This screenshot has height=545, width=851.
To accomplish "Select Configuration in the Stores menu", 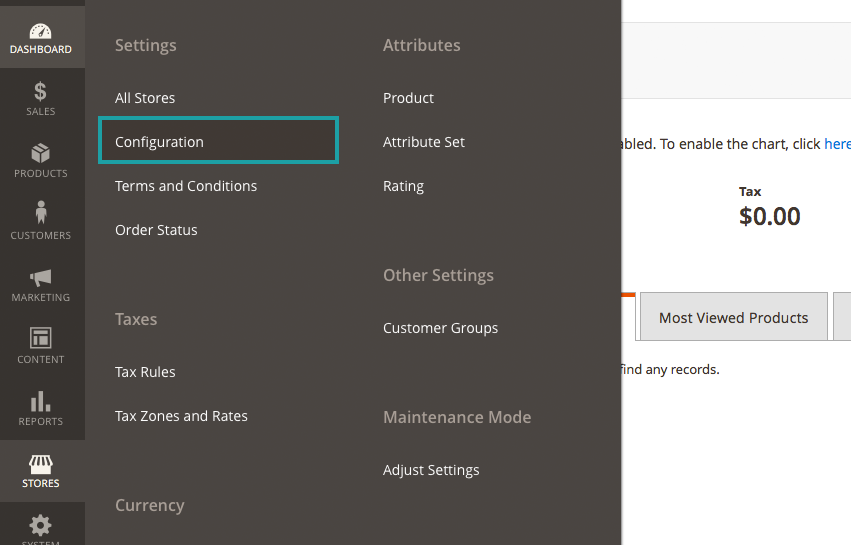I will [x=159, y=142].
